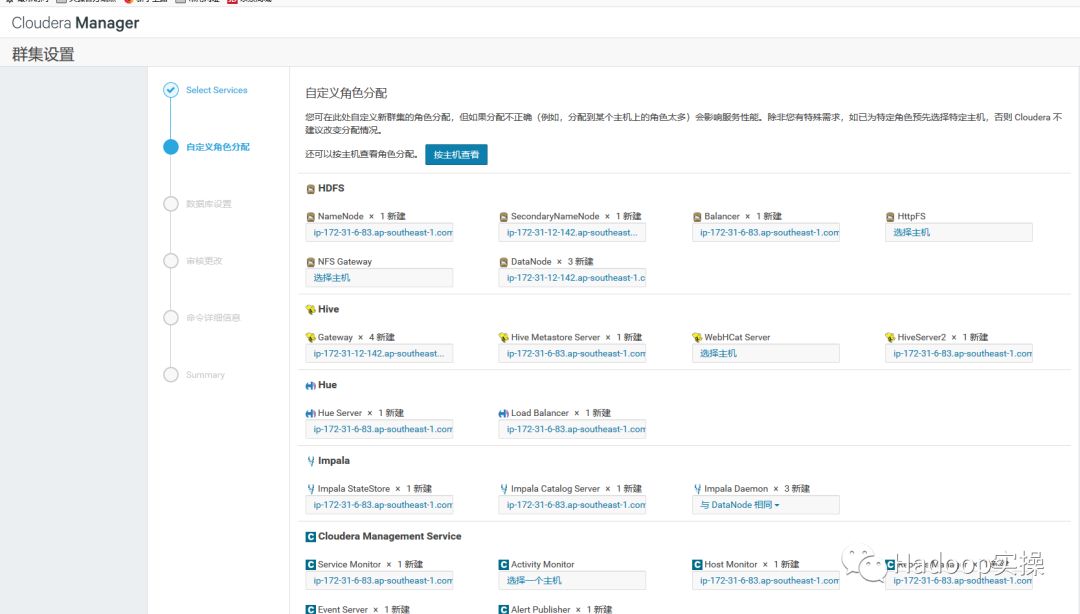
Task: Click the Hue Server role icon
Action: pos(311,413)
